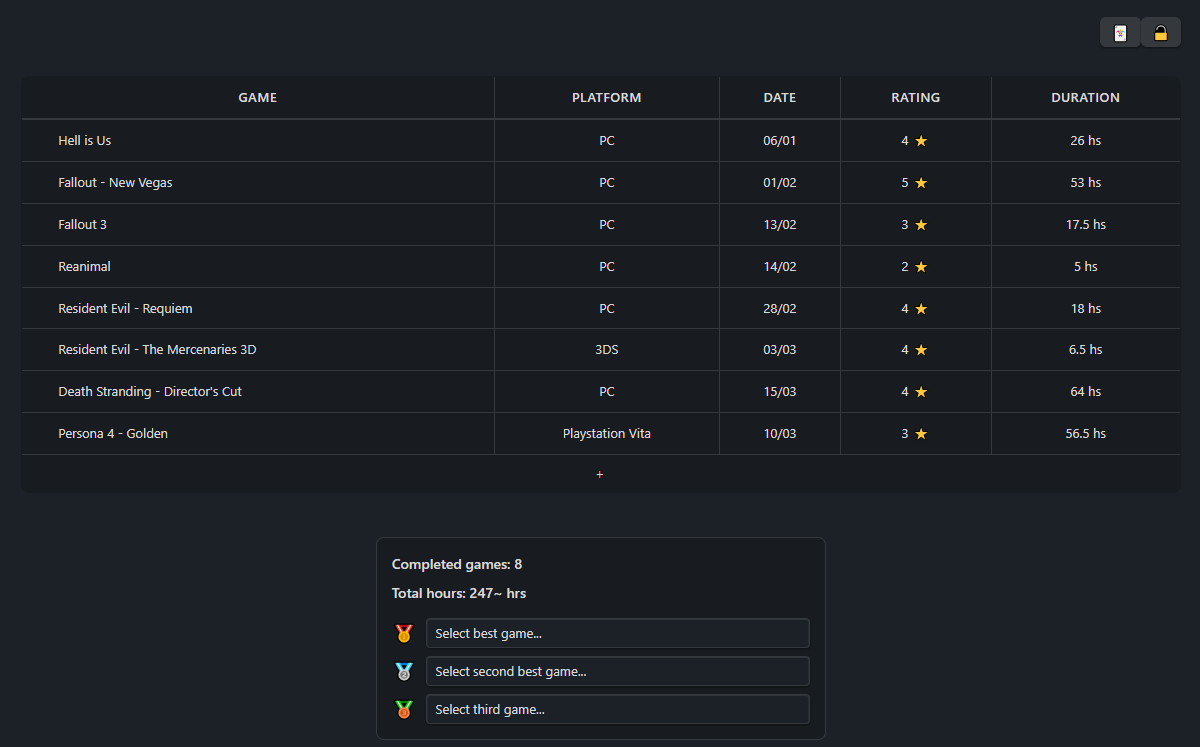The width and height of the screenshot is (1200, 747).
Task: Click the PC platform of Death Stranding
Action: click(607, 392)
